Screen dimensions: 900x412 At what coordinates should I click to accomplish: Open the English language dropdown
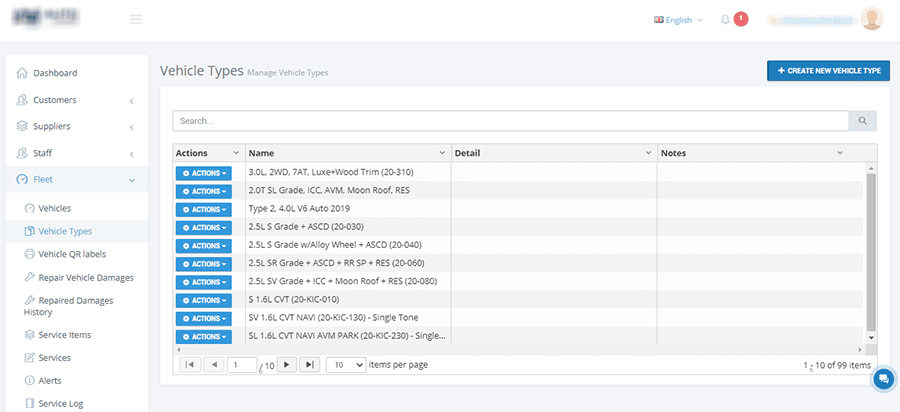(678, 19)
